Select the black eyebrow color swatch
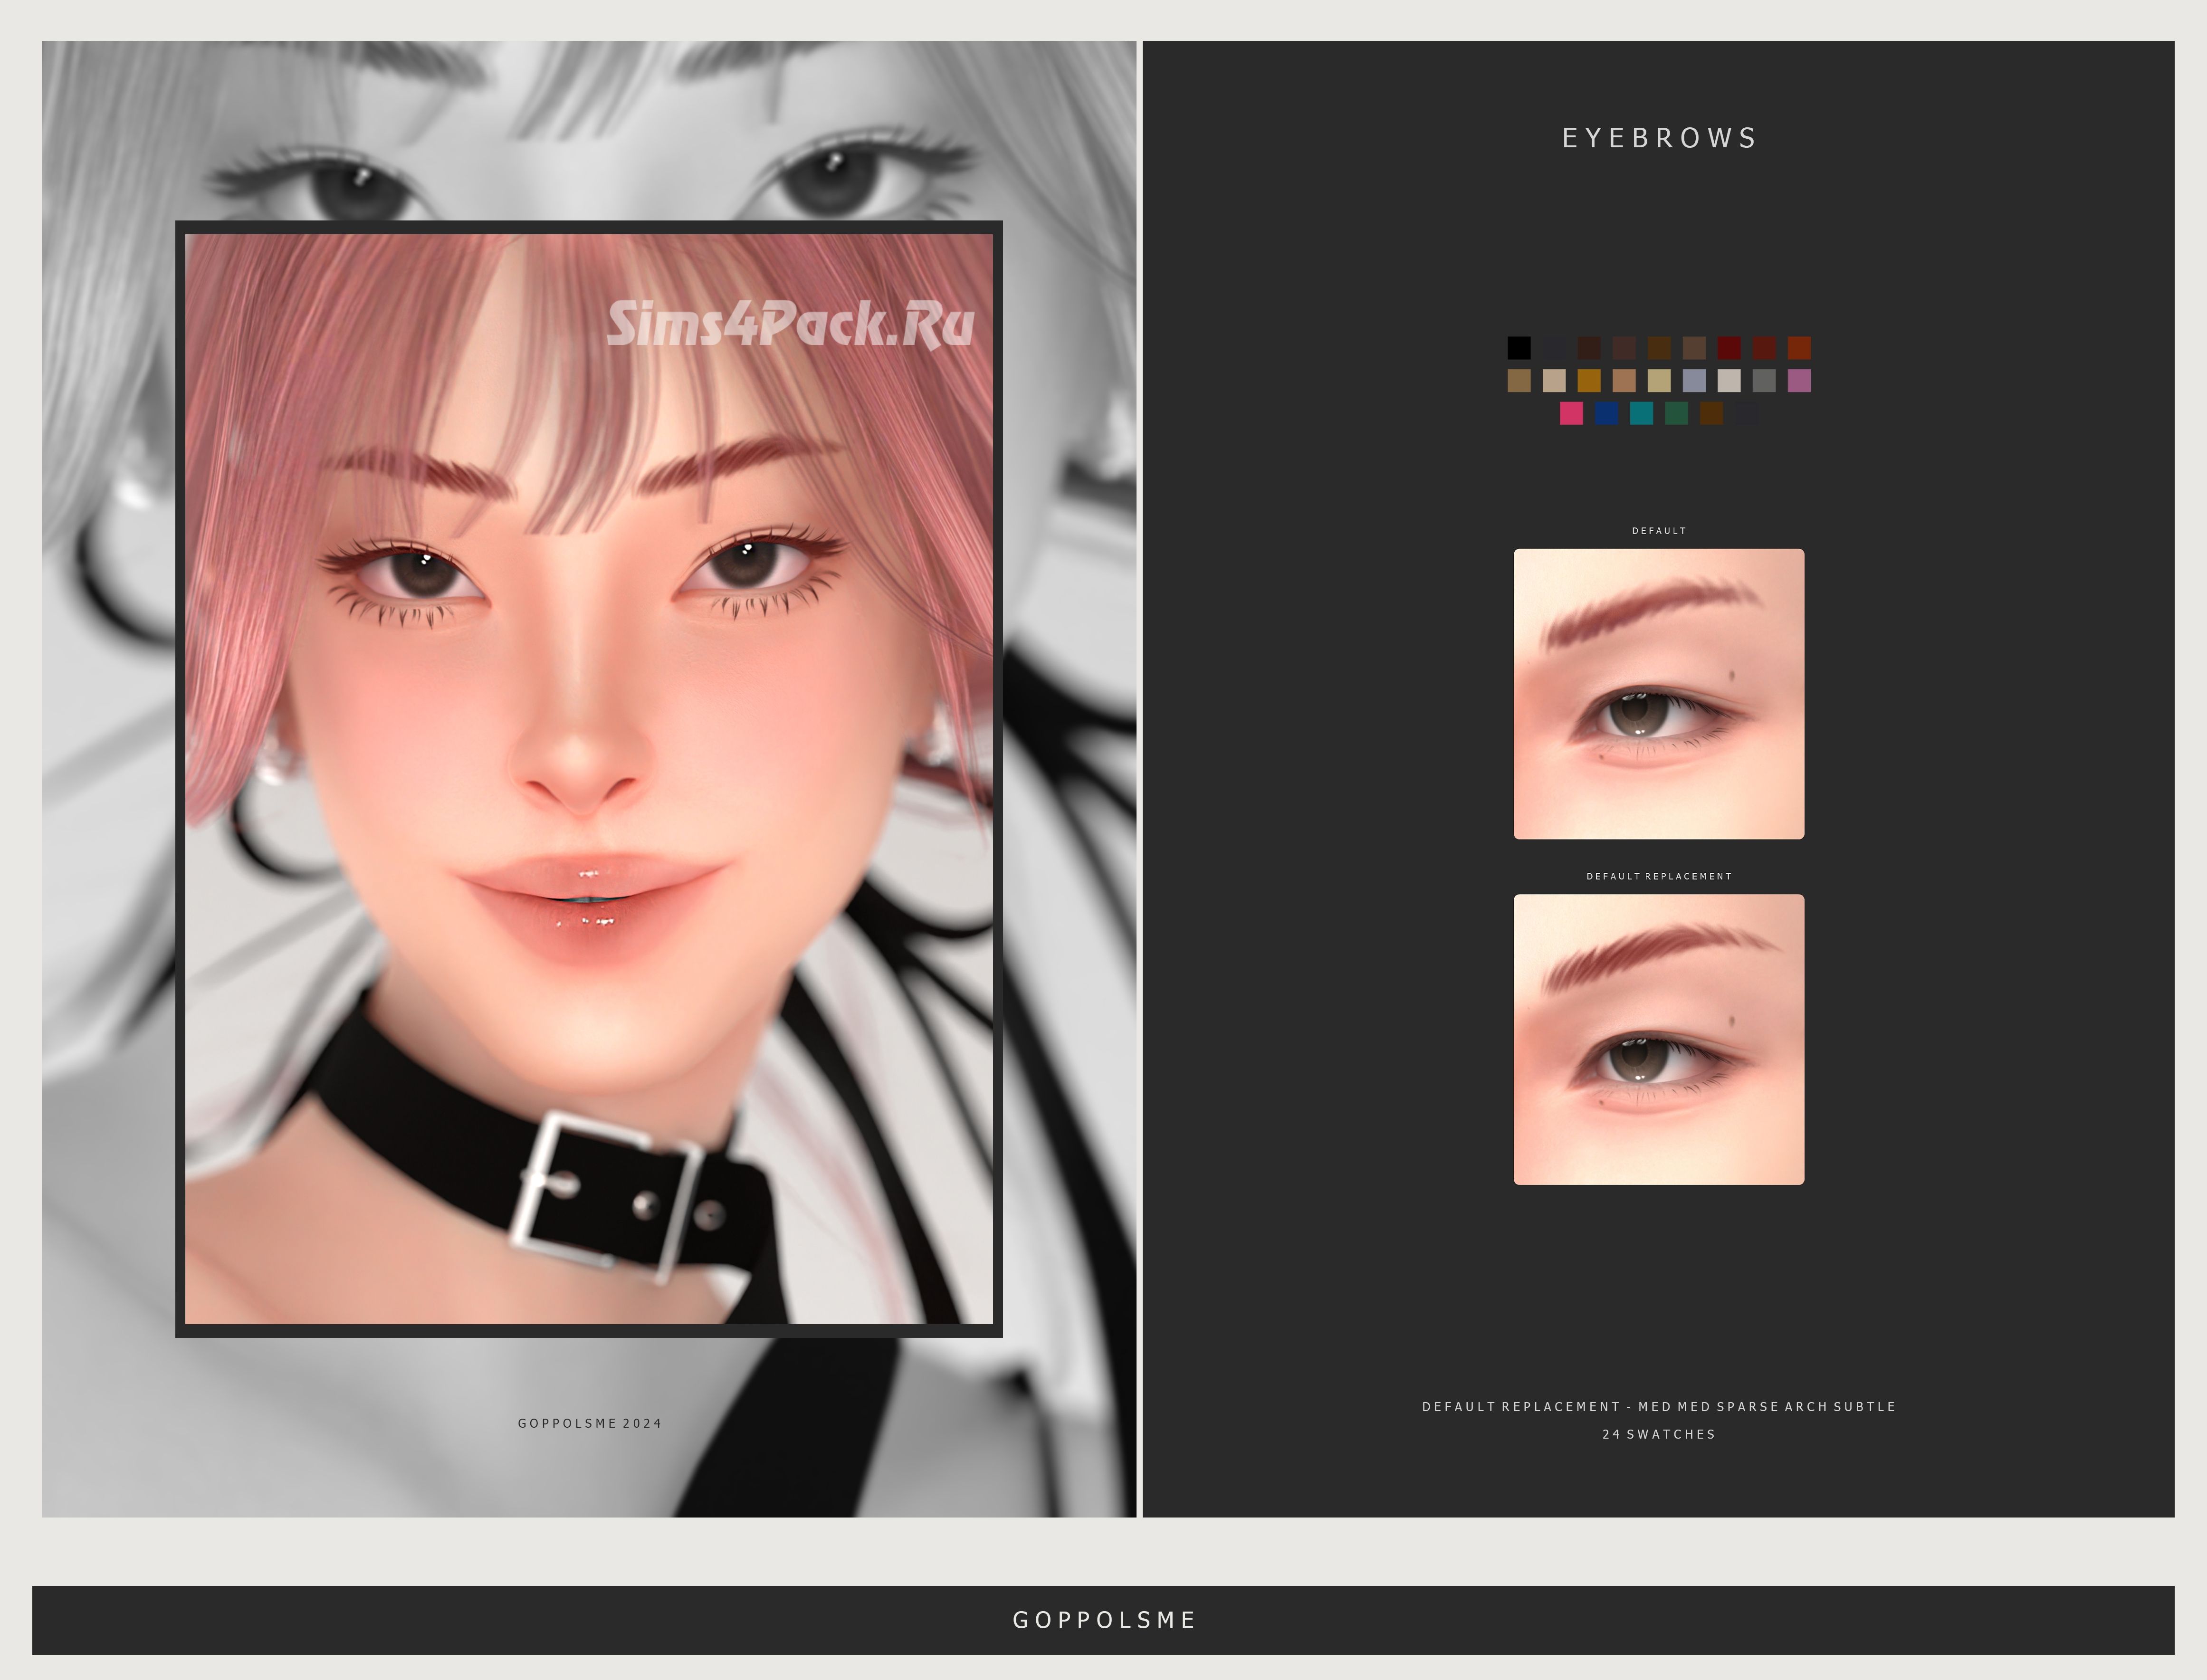This screenshot has height=1680, width=2207. pyautogui.click(x=1518, y=348)
